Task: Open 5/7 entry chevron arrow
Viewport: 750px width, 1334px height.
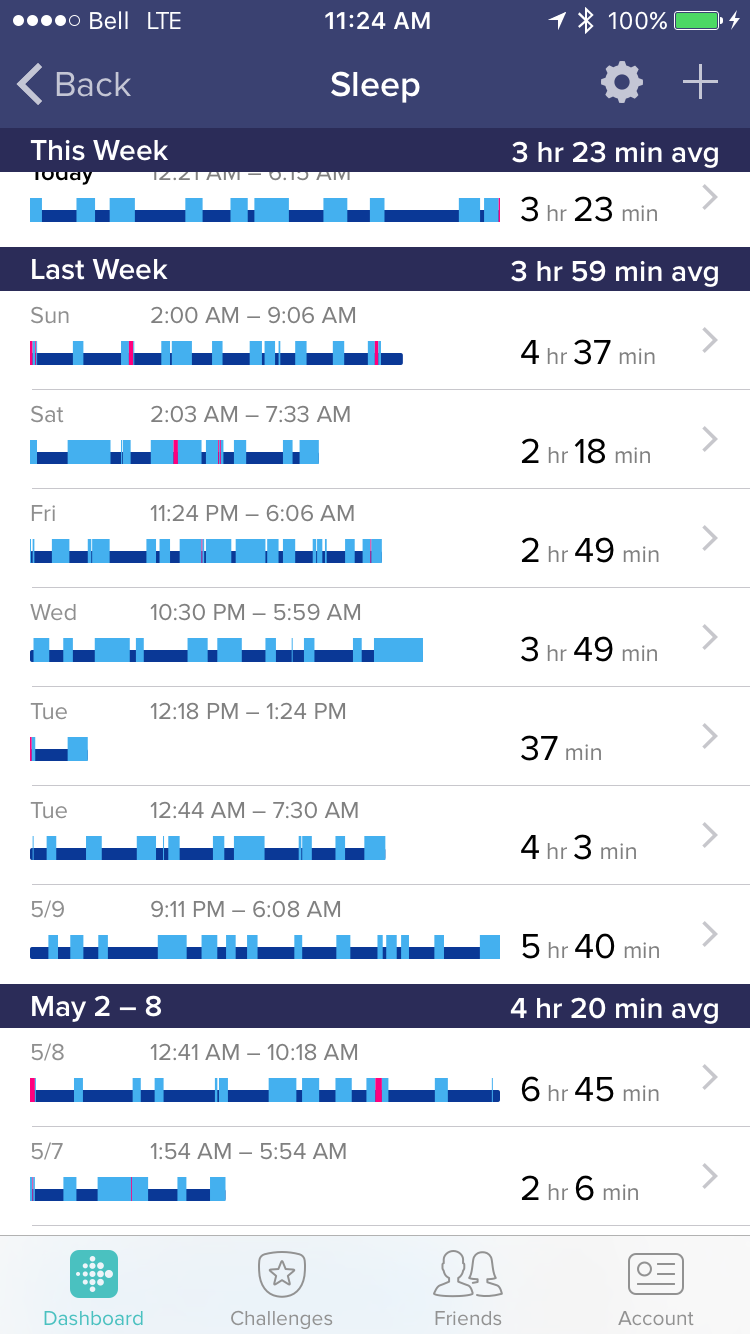Action: point(710,1176)
